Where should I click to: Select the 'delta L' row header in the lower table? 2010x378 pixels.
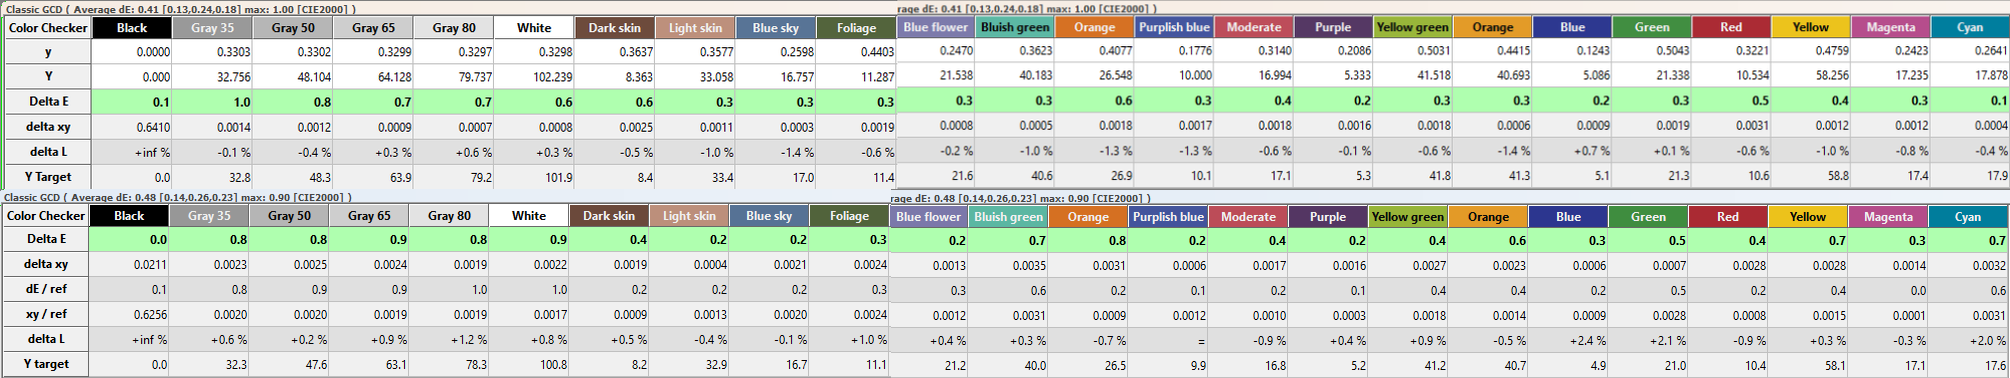(x=46, y=339)
